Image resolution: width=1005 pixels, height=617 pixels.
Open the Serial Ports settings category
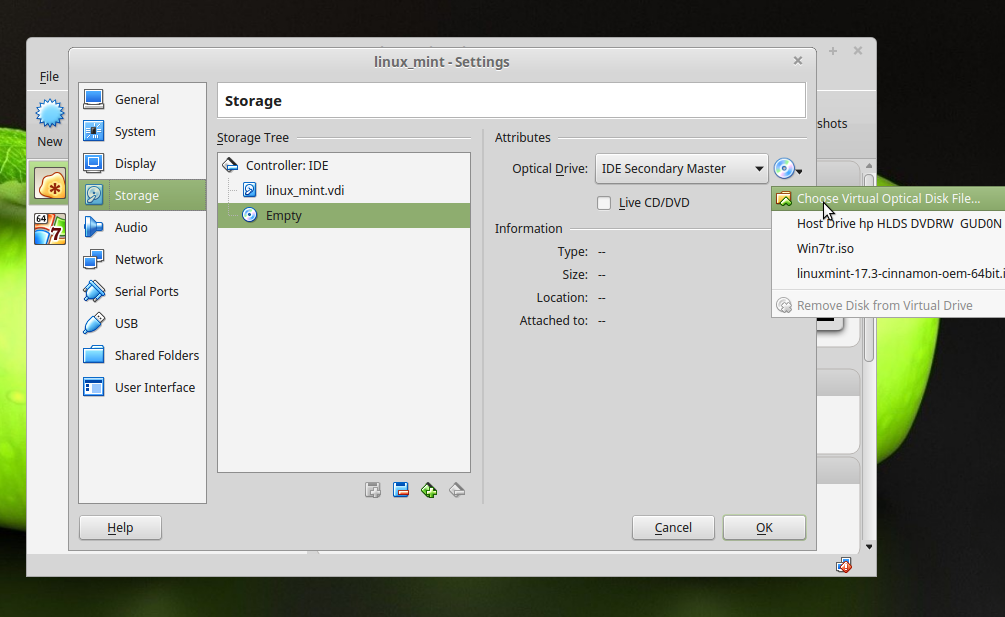142,292
